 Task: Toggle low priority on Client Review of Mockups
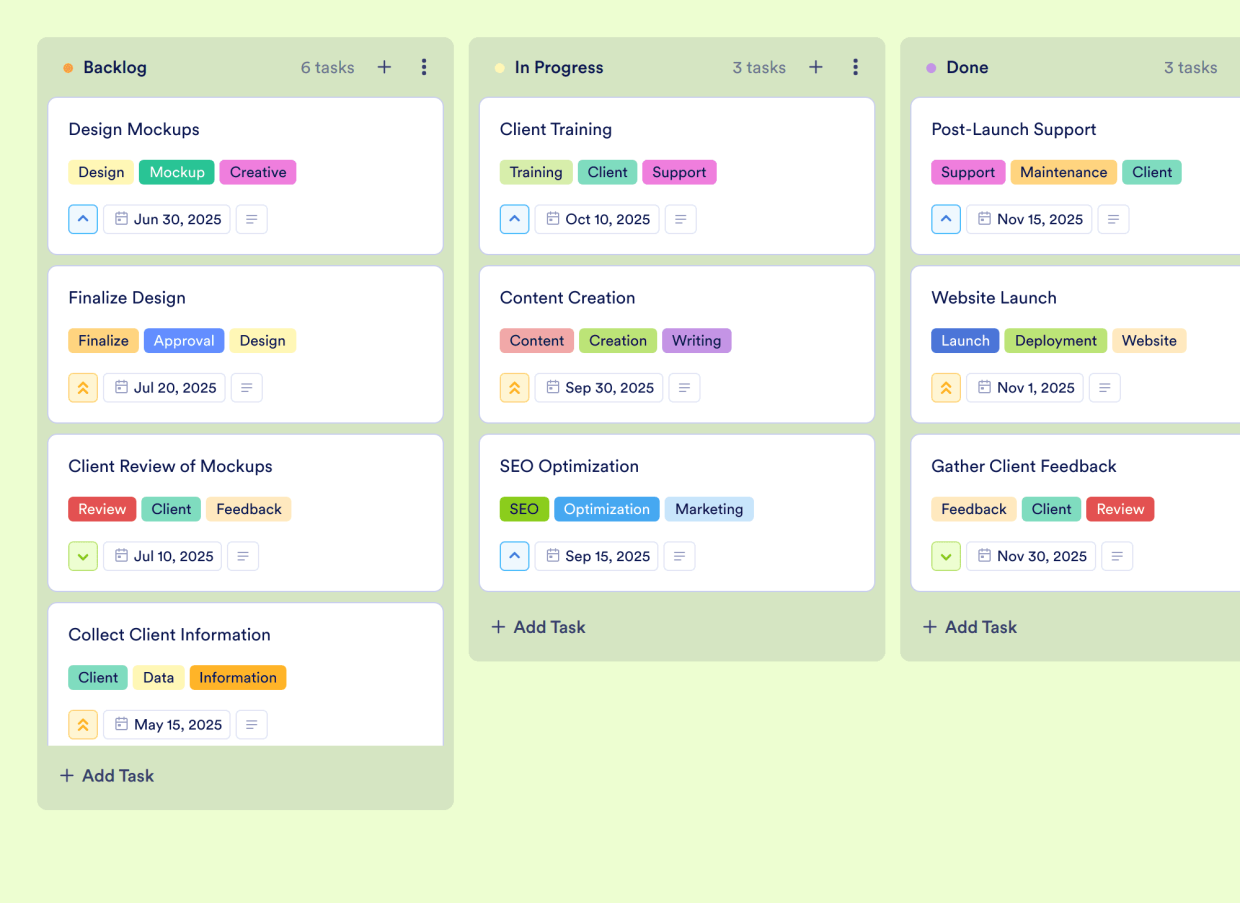coord(83,556)
